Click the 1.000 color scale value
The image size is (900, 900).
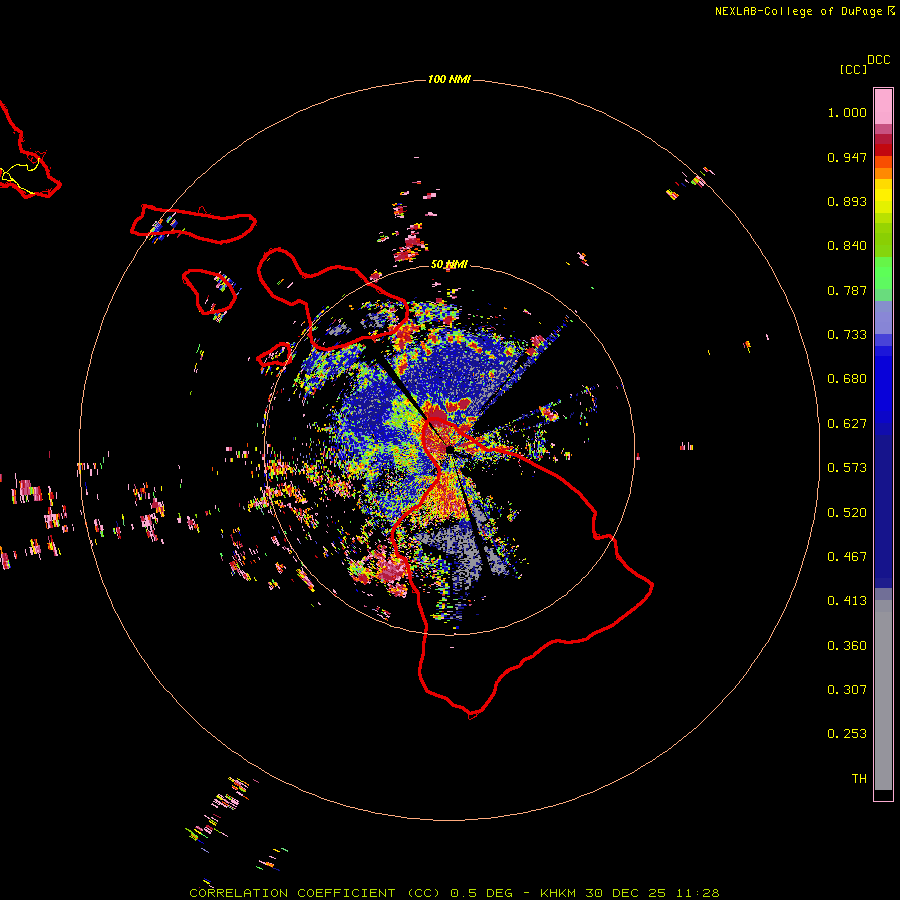[847, 112]
